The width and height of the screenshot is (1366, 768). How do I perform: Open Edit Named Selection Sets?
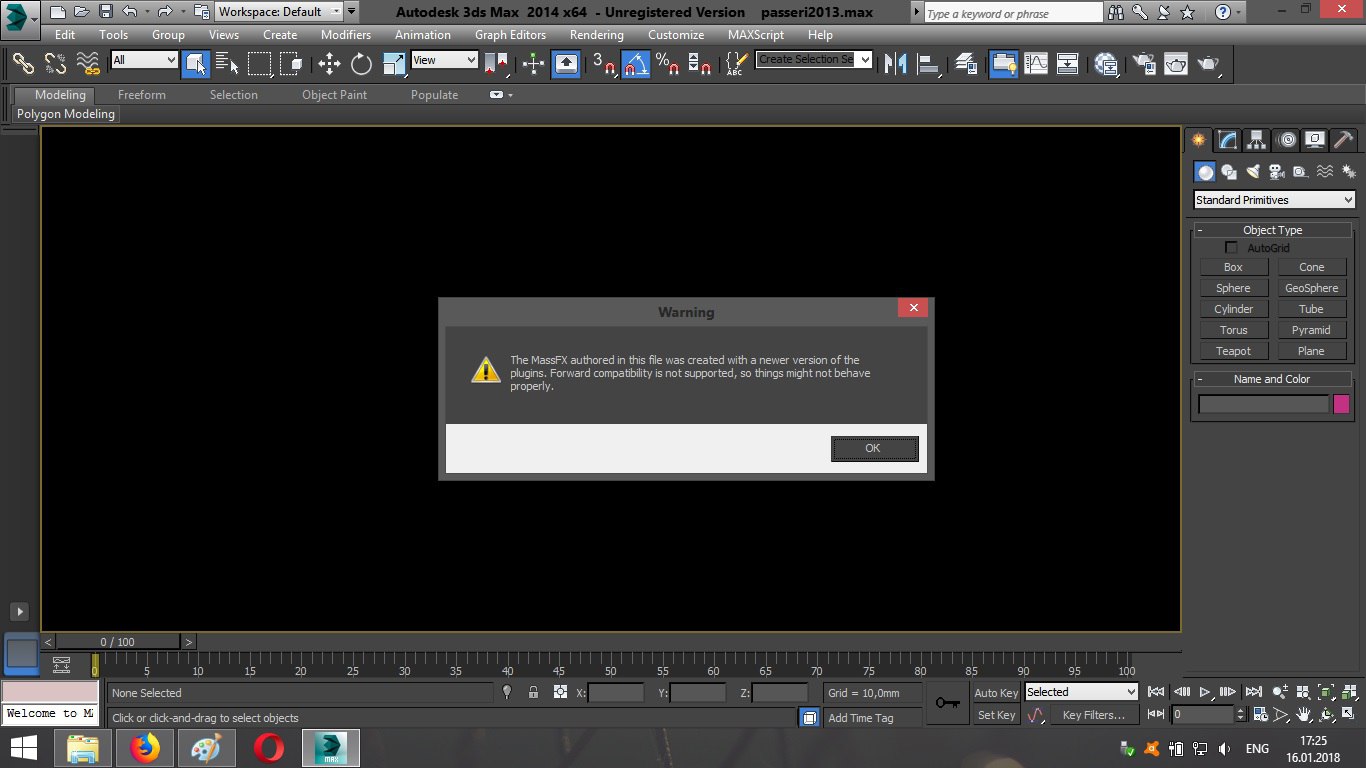pos(736,64)
